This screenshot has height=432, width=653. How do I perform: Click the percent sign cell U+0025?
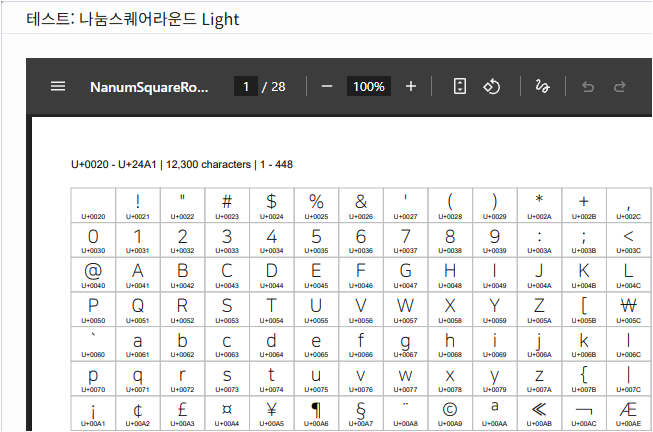click(x=317, y=205)
